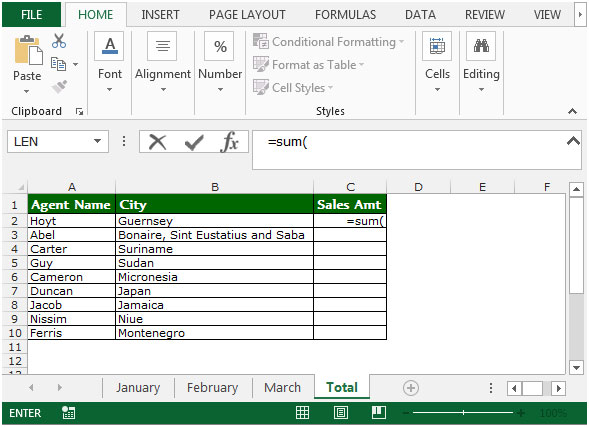589x427 pixels.
Task: Open the Format as Table dropdown
Action: tap(309, 65)
